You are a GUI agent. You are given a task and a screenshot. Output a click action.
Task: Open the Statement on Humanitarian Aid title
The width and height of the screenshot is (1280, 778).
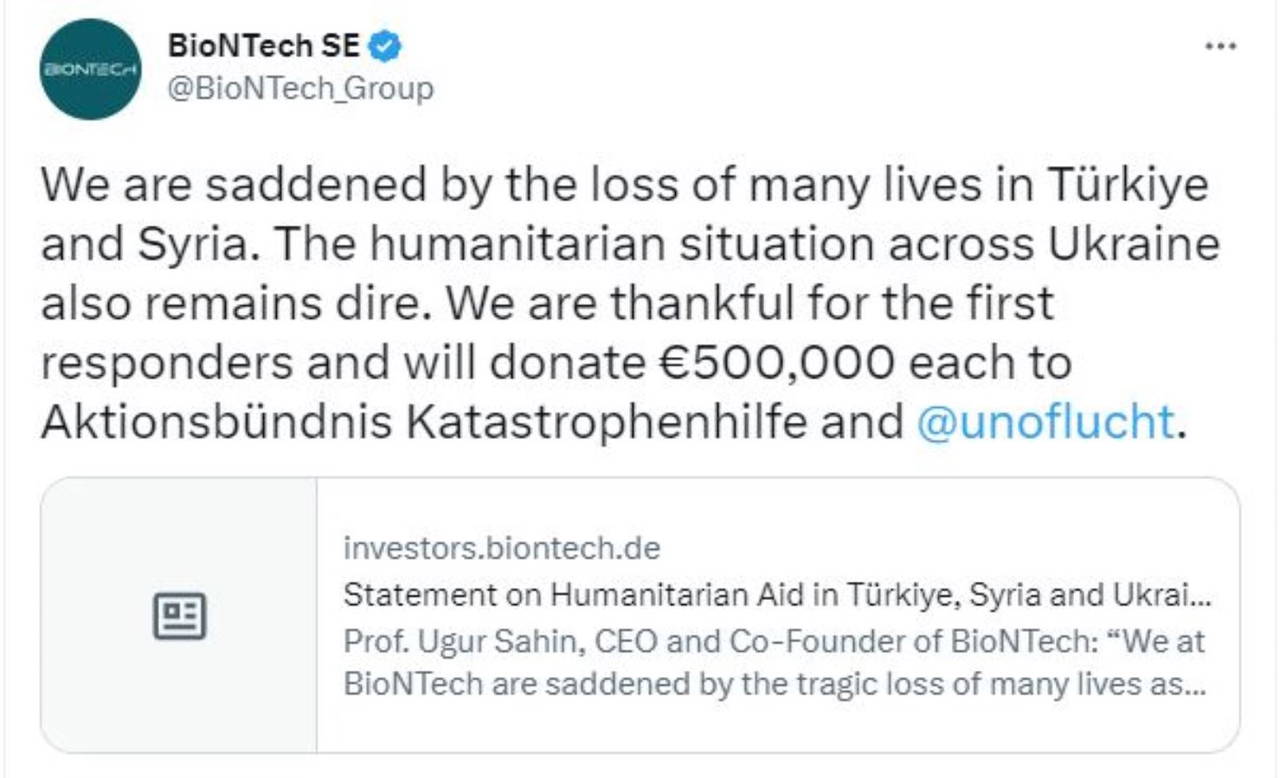point(776,595)
